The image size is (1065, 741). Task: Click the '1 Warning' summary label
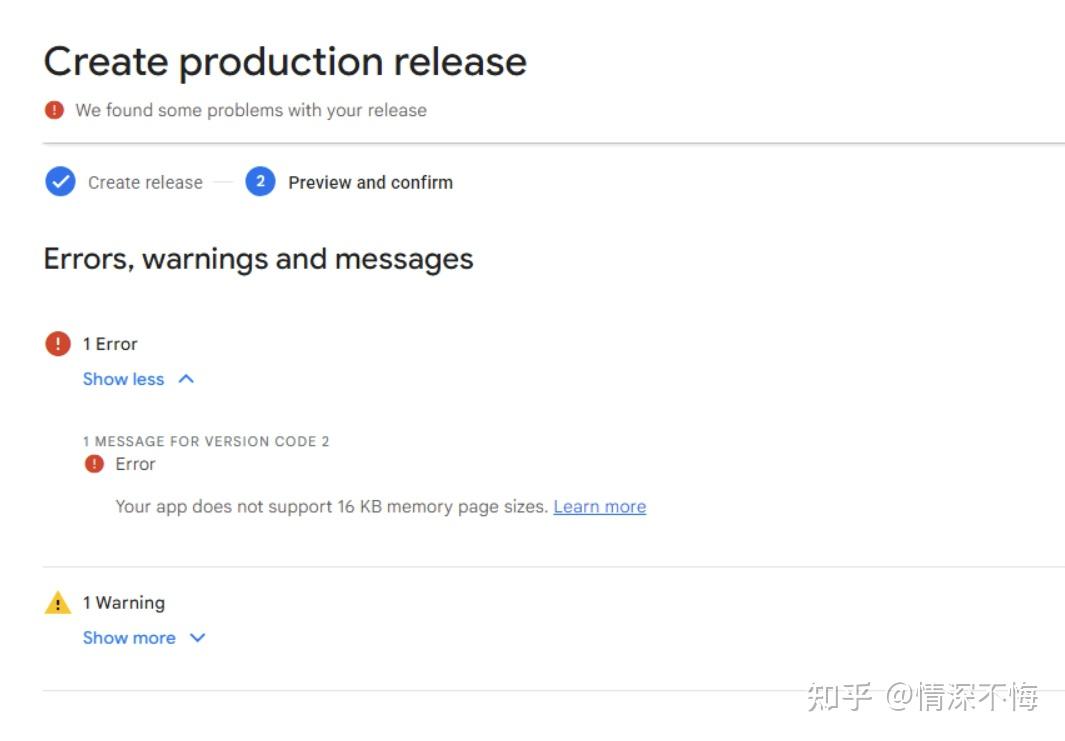[x=124, y=603]
